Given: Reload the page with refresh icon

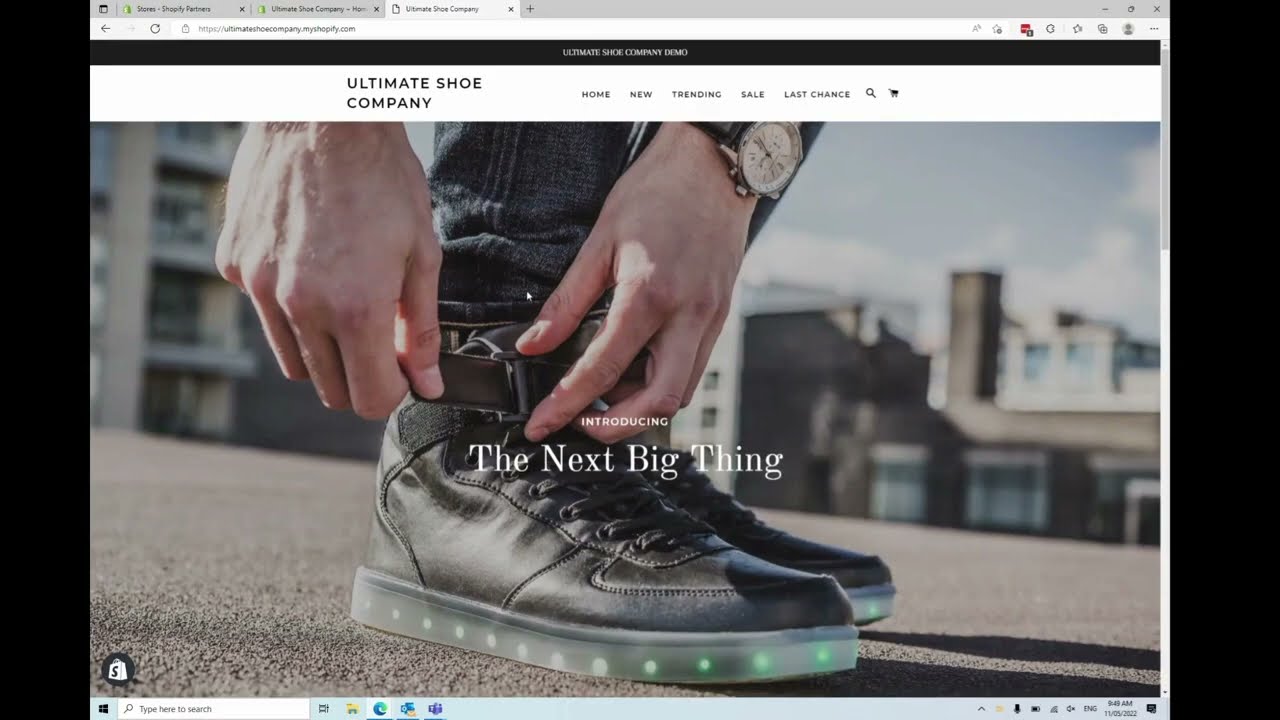Looking at the screenshot, I should click(x=155, y=29).
